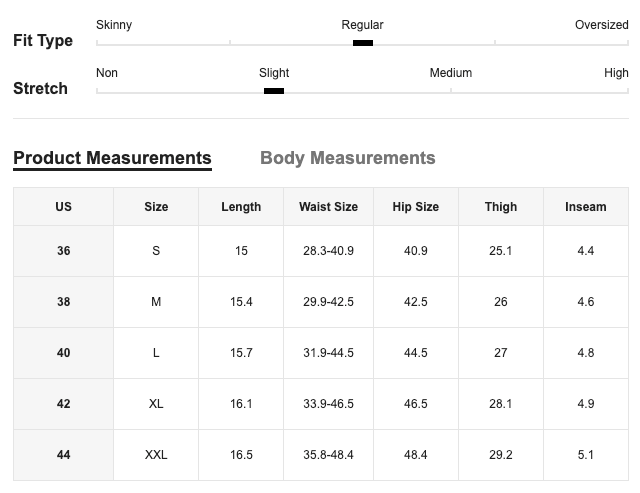Click the Waist Size column header
640x493 pixels.
click(x=328, y=207)
